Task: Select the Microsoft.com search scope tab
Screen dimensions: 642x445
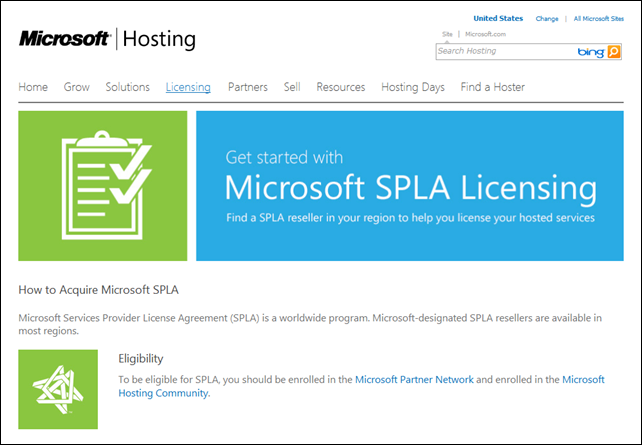Action: point(485,34)
